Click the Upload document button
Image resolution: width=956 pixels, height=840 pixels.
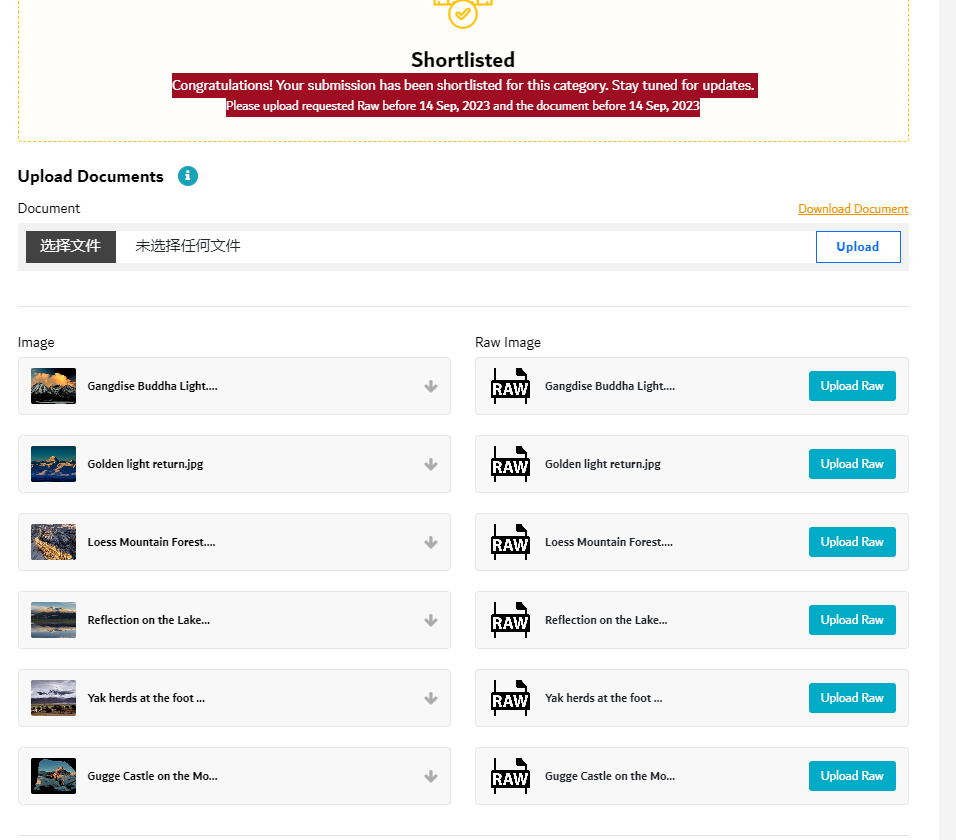click(x=858, y=247)
